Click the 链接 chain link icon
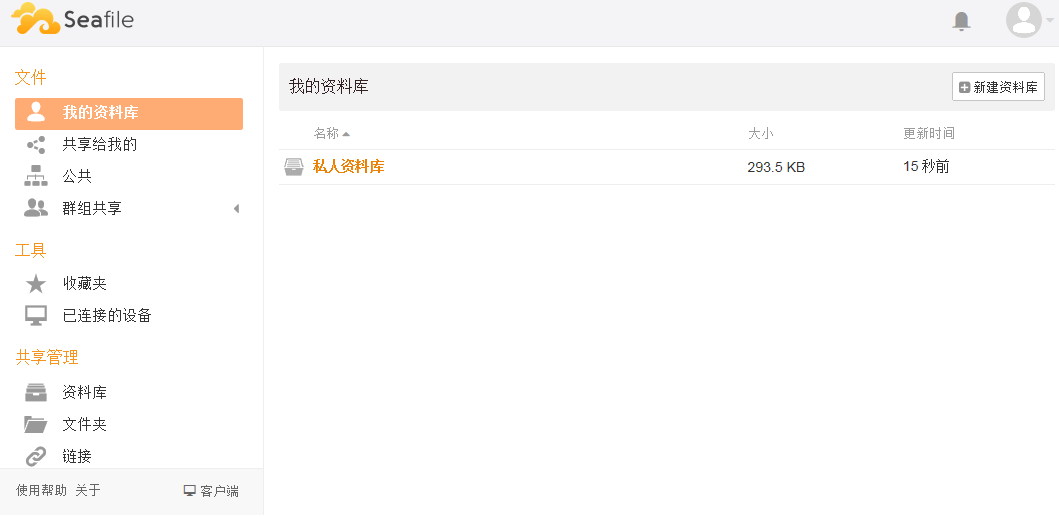This screenshot has width=1059, height=517. point(36,457)
